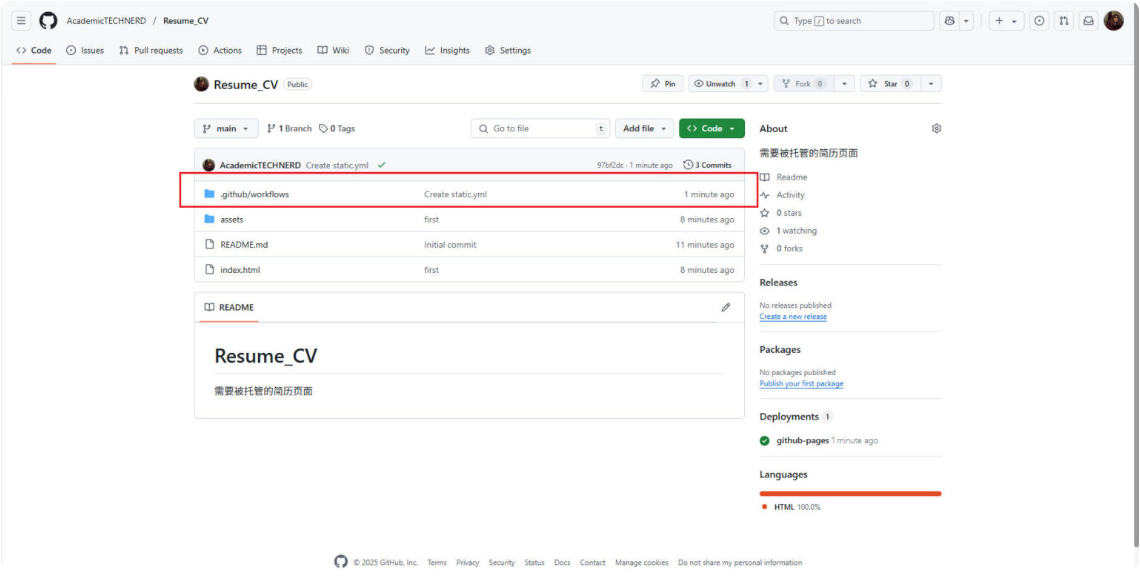
Task: Focus the Type / to search field
Action: 854,21
